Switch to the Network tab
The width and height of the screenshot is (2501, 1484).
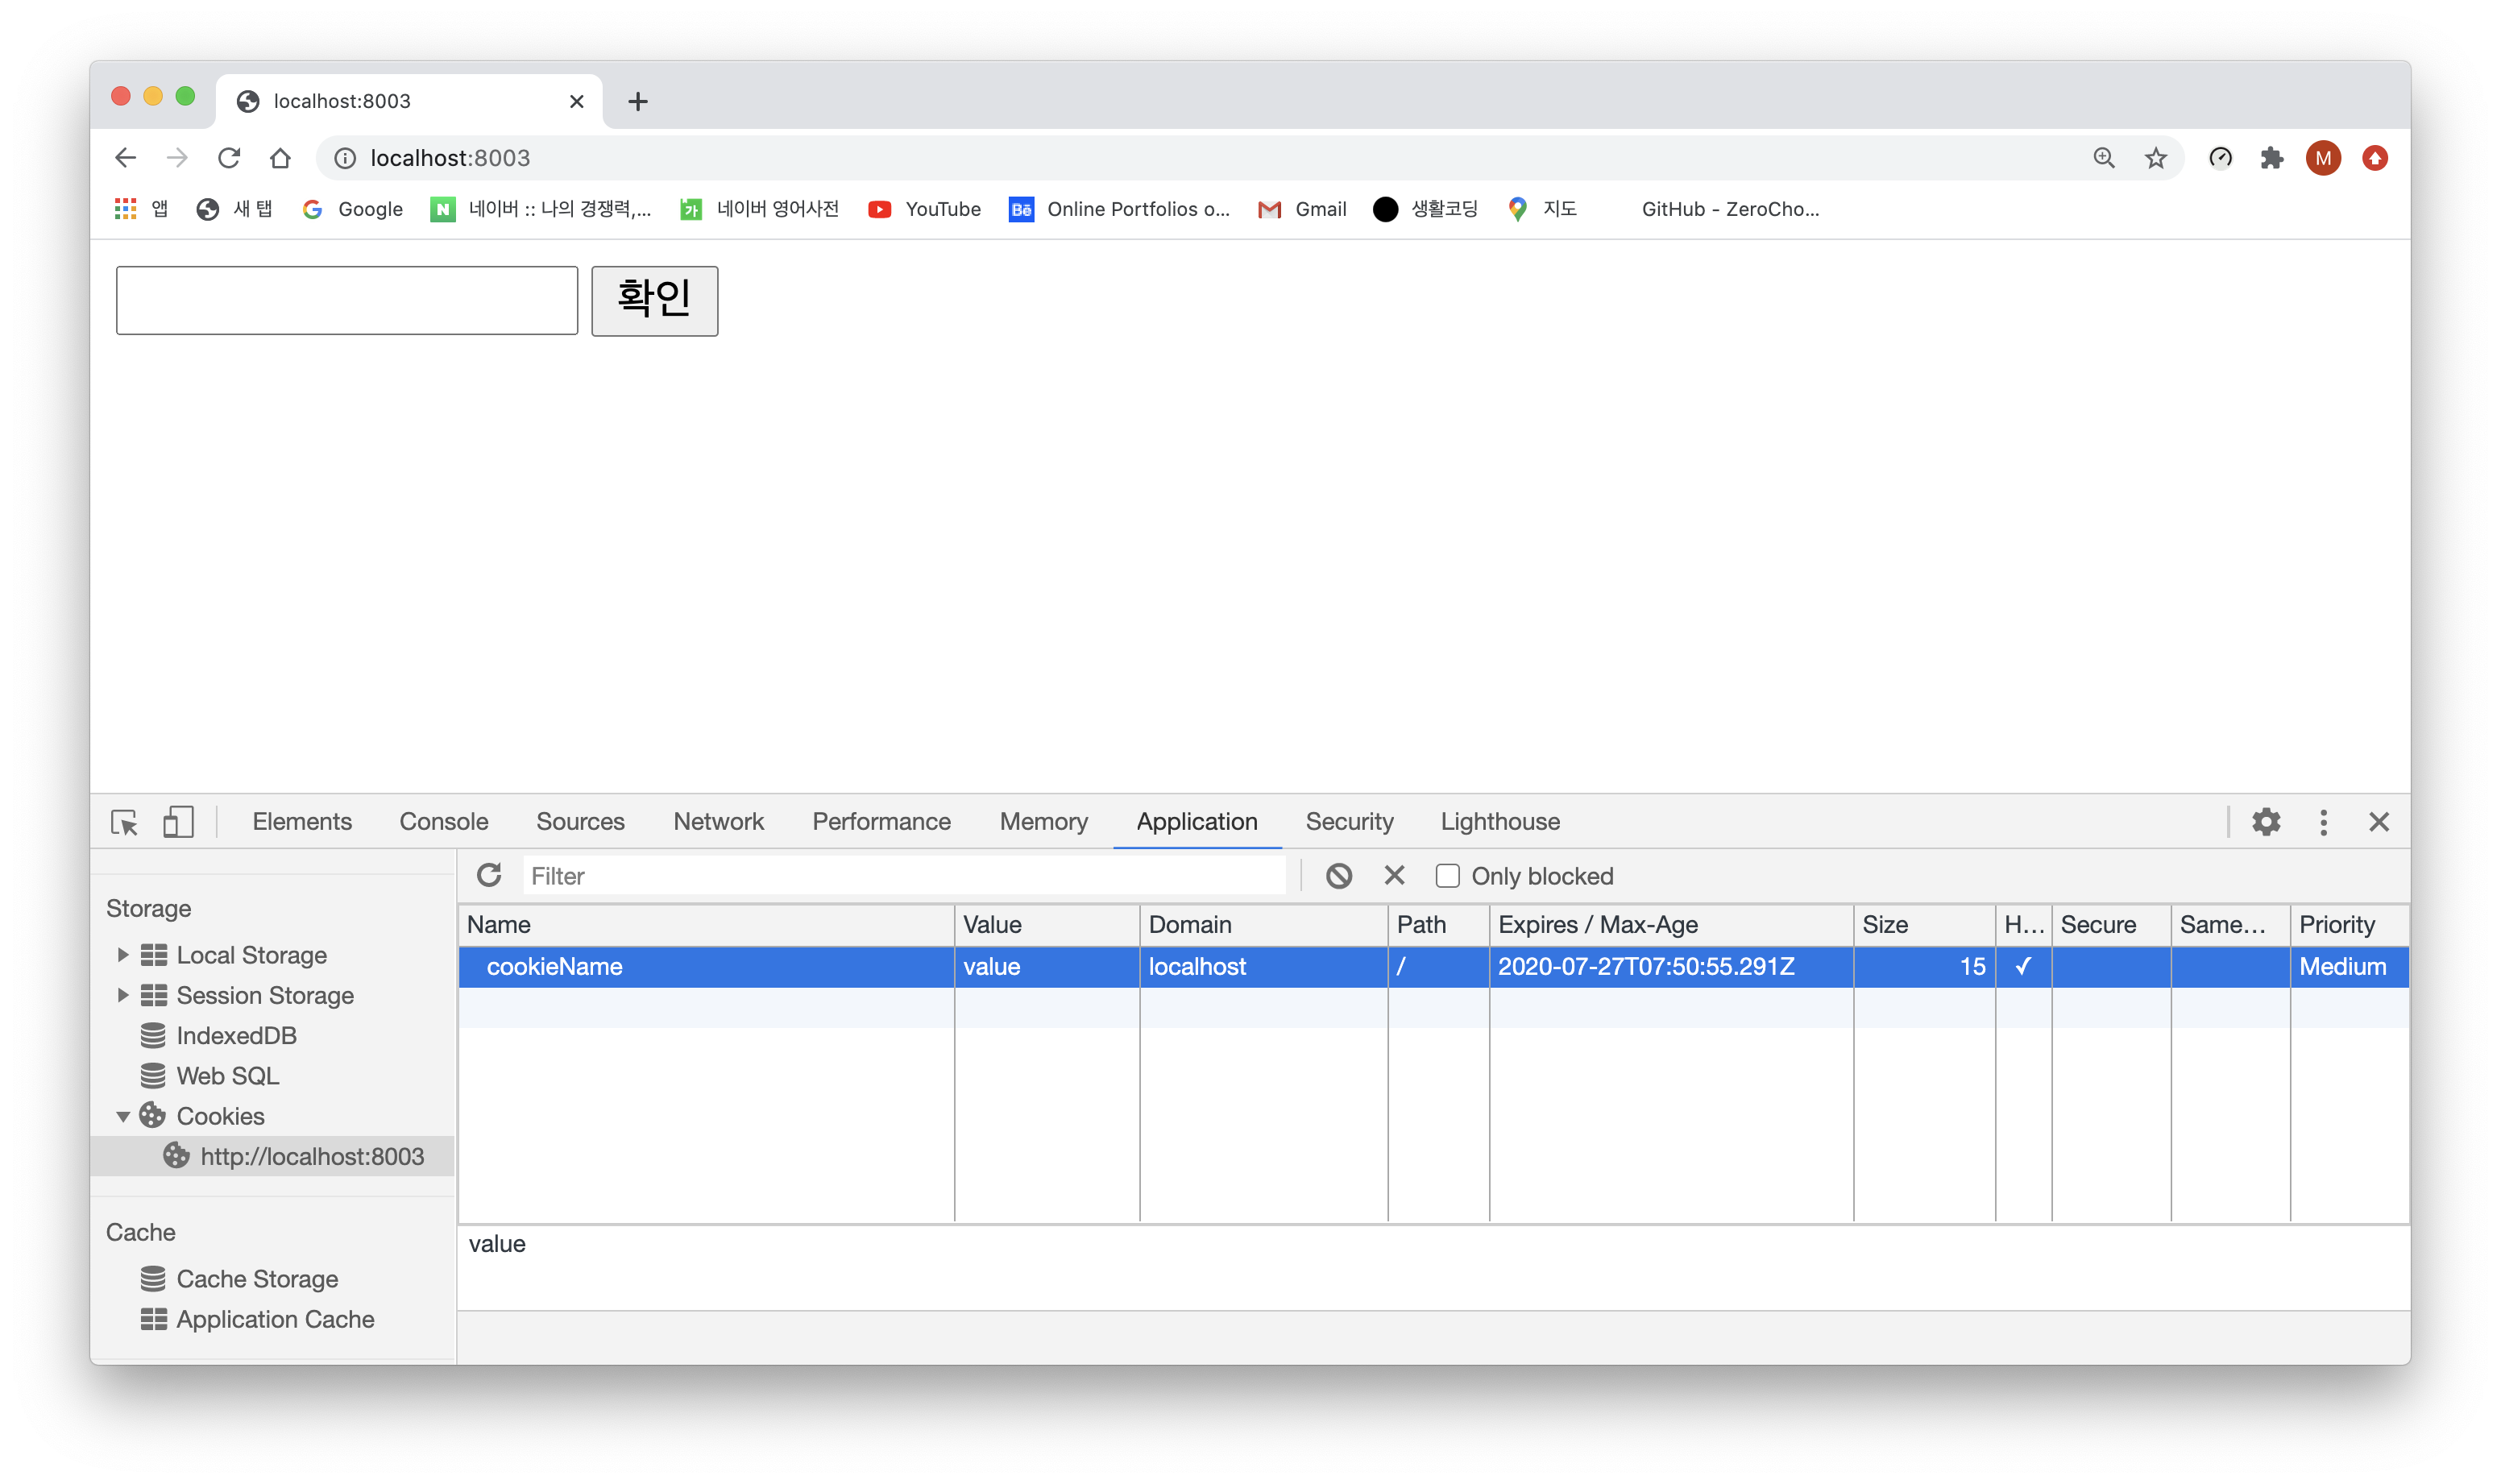coord(718,822)
